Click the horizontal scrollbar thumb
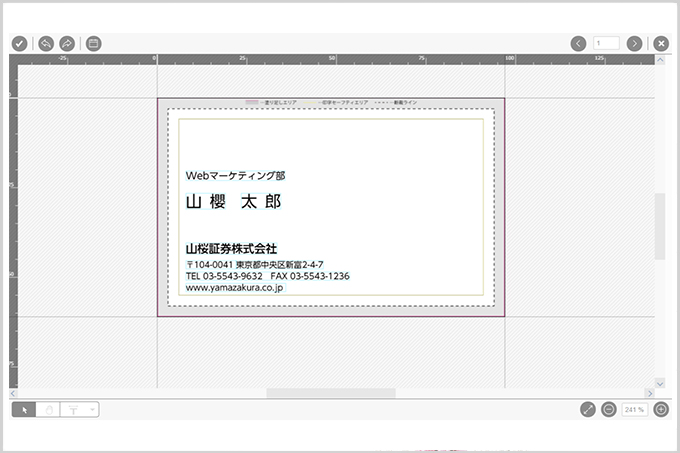Viewport: 680px width, 453px height. 330,393
